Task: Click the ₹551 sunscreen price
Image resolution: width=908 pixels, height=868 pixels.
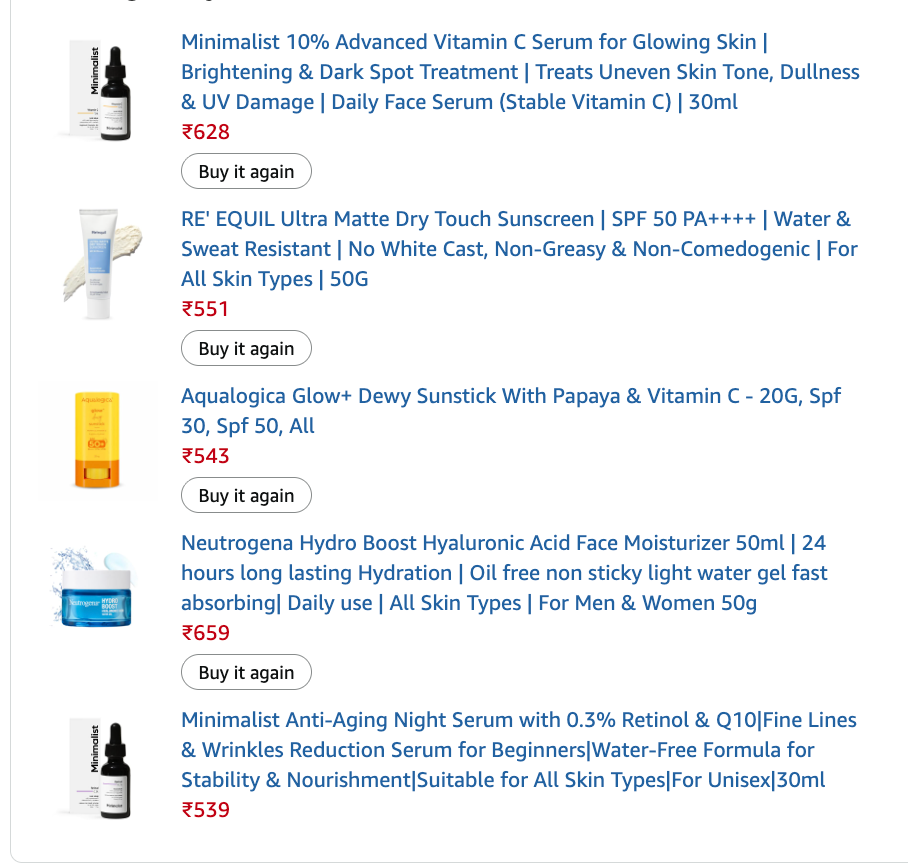Action: coord(206,309)
